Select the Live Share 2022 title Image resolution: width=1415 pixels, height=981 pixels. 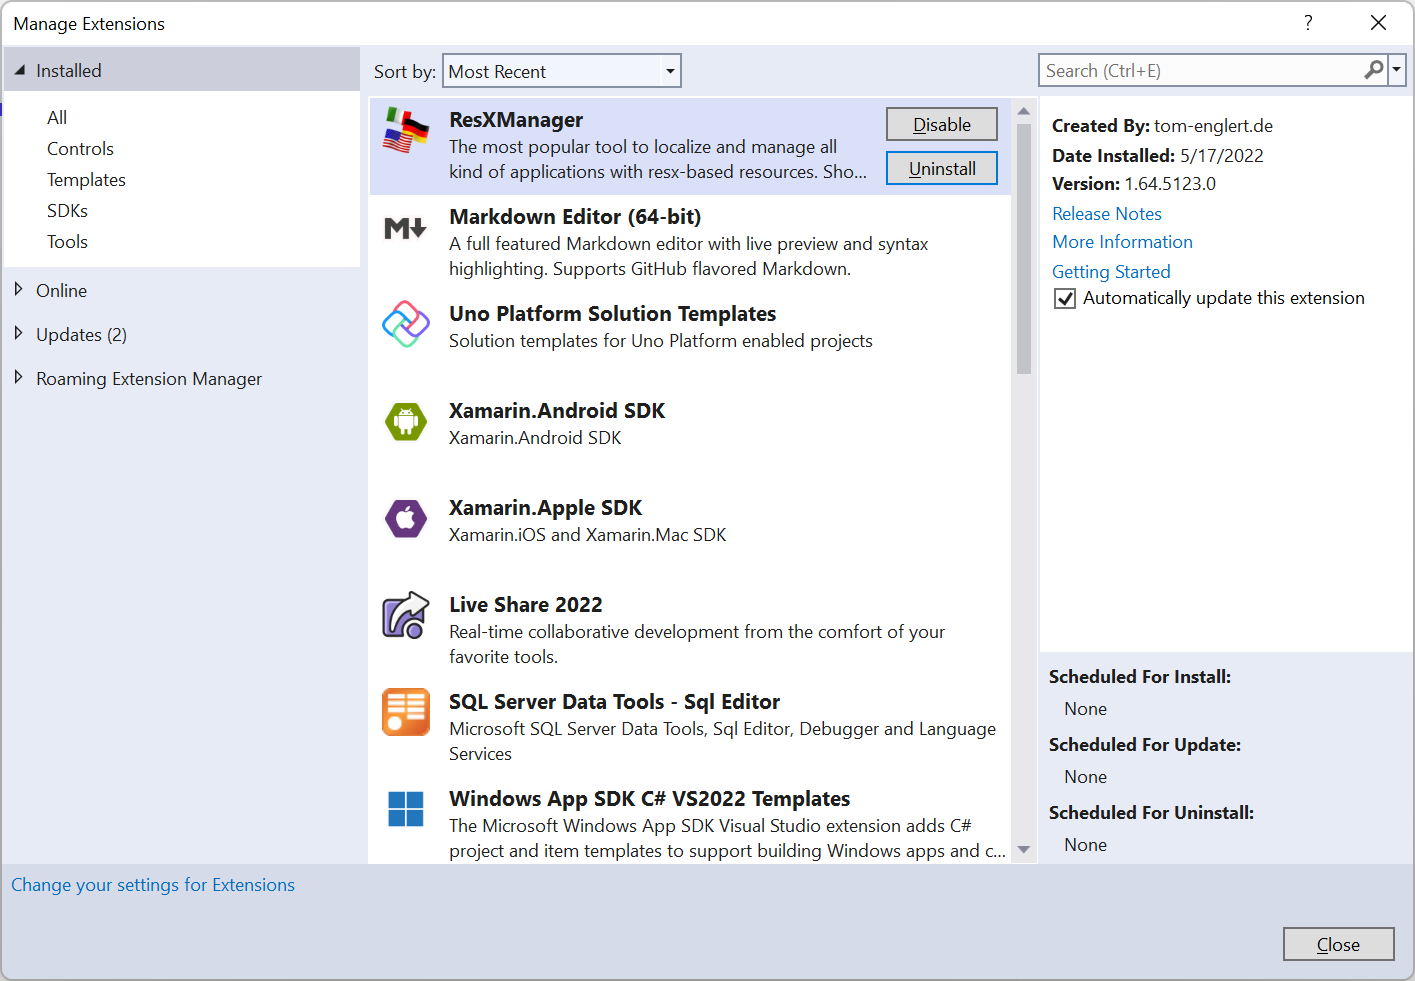tap(525, 604)
